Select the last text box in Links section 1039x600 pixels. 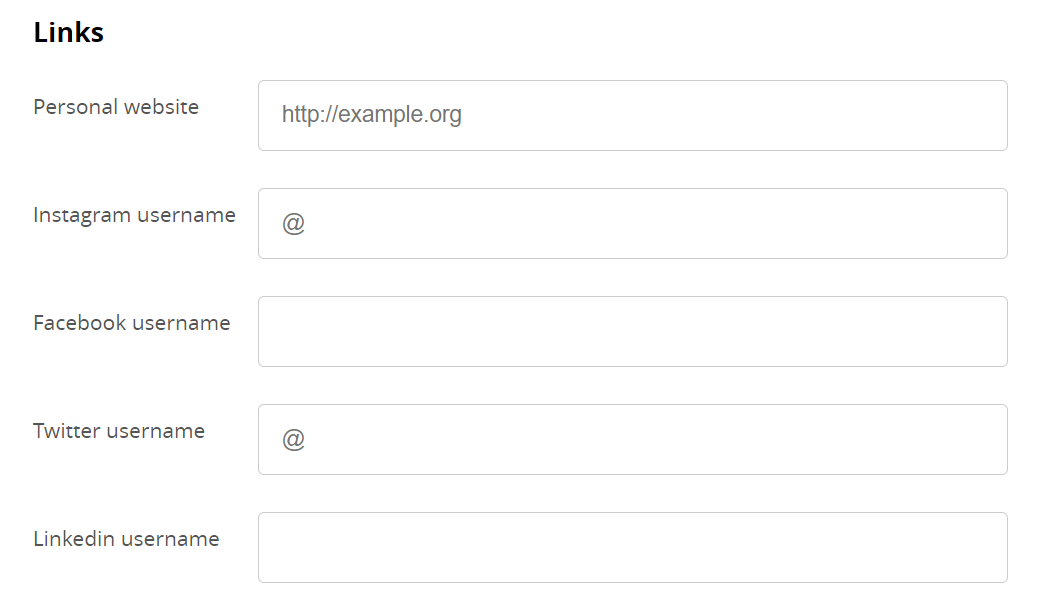632,547
